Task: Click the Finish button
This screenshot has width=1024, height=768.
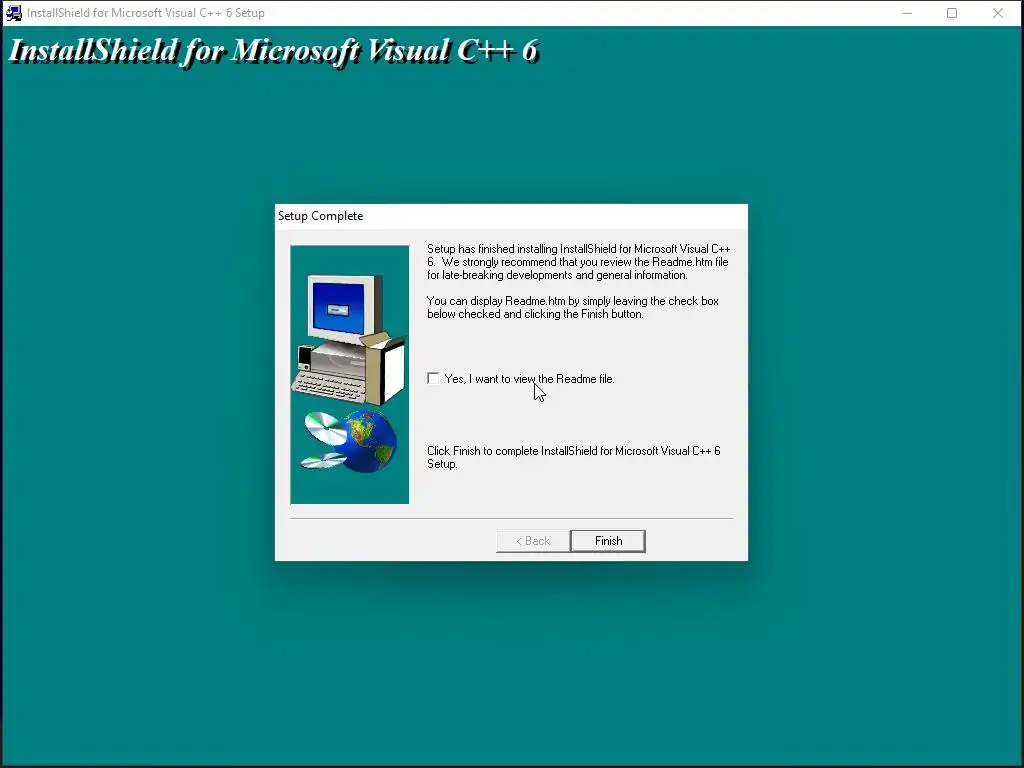Action: 608,541
